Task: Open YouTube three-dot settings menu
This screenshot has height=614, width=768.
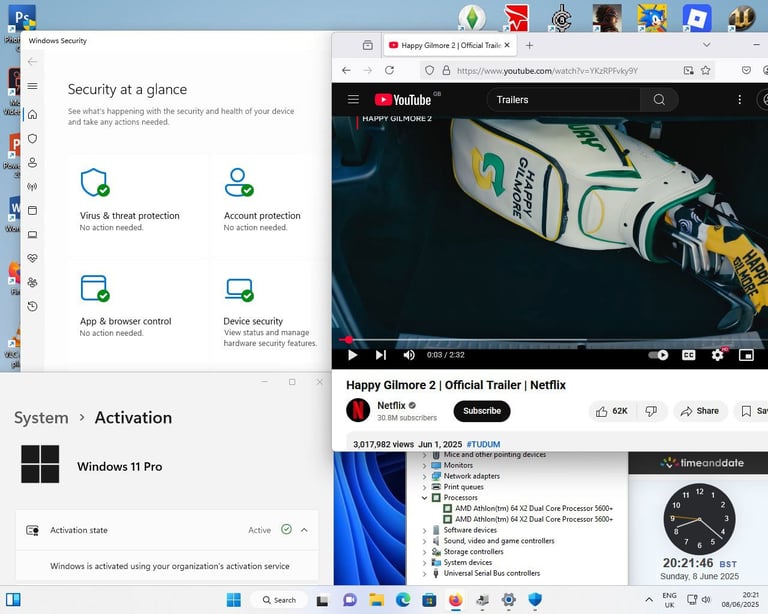Action: click(x=740, y=99)
